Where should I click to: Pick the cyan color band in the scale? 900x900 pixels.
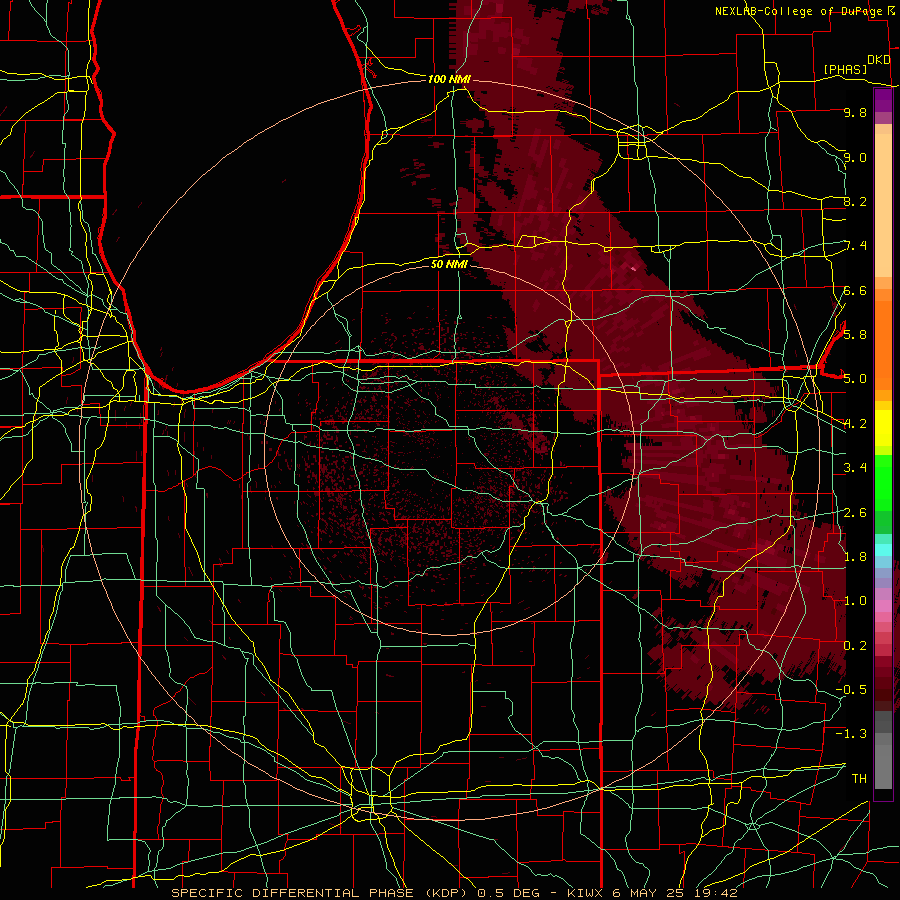(883, 549)
